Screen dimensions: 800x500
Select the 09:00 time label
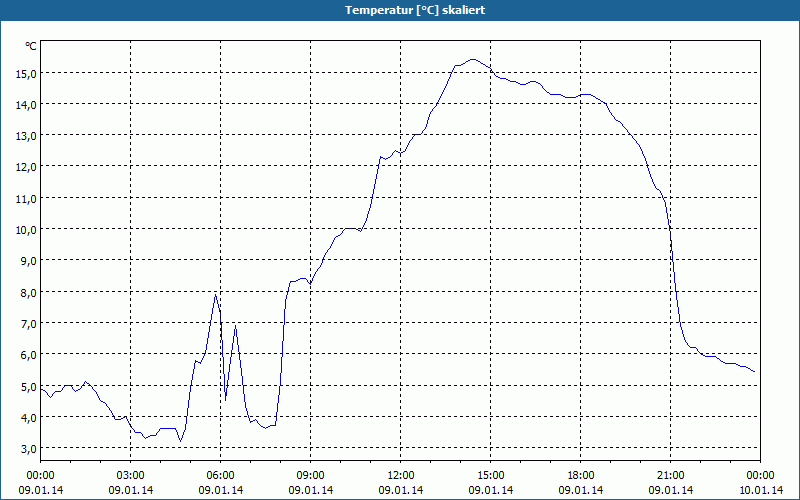311,476
